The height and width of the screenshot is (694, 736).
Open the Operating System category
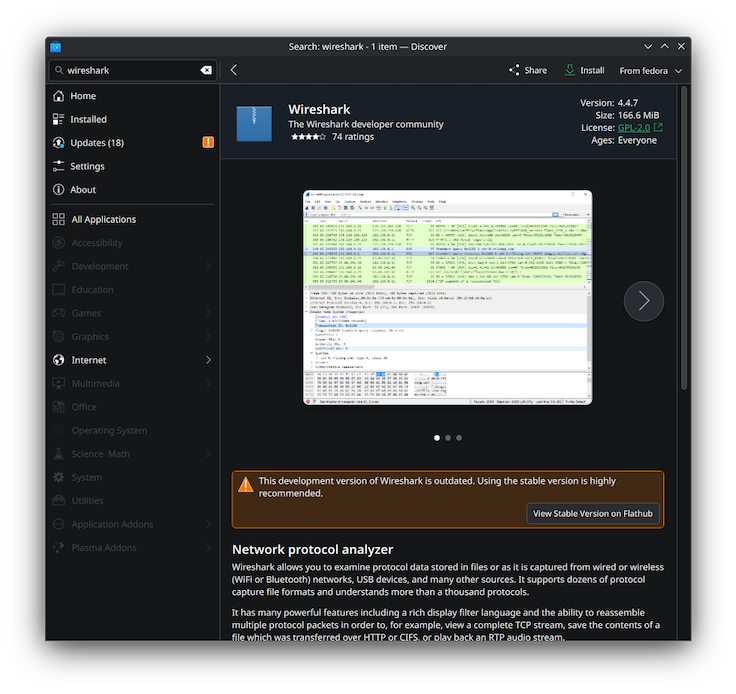(133, 430)
